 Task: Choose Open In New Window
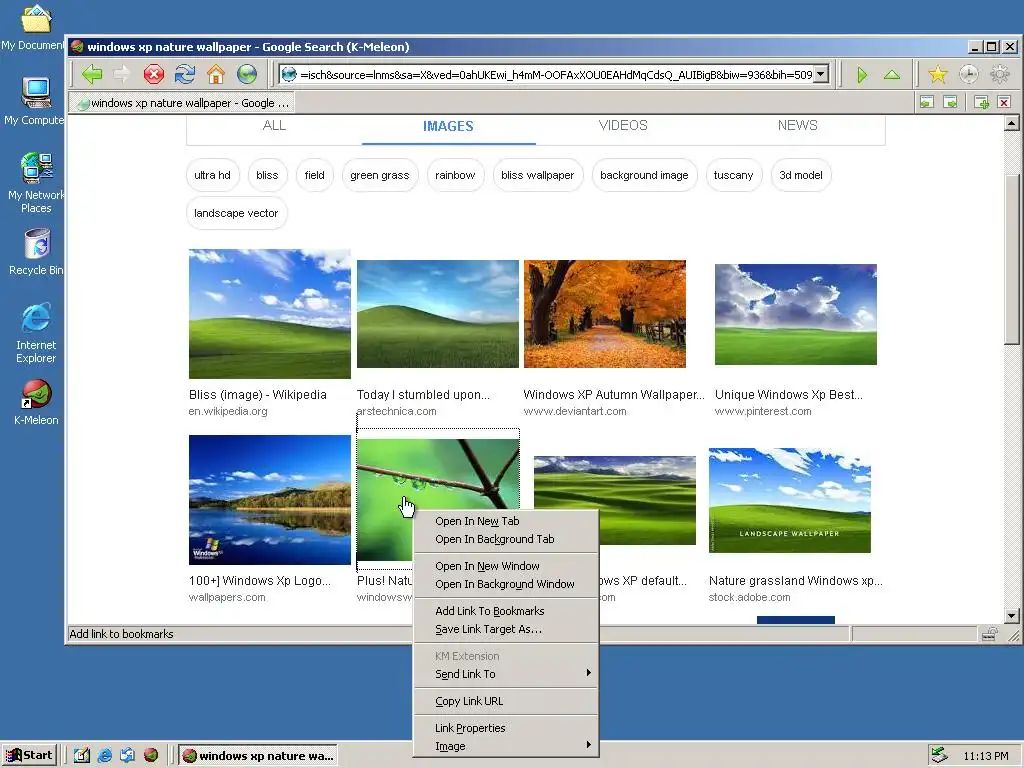coord(507,566)
